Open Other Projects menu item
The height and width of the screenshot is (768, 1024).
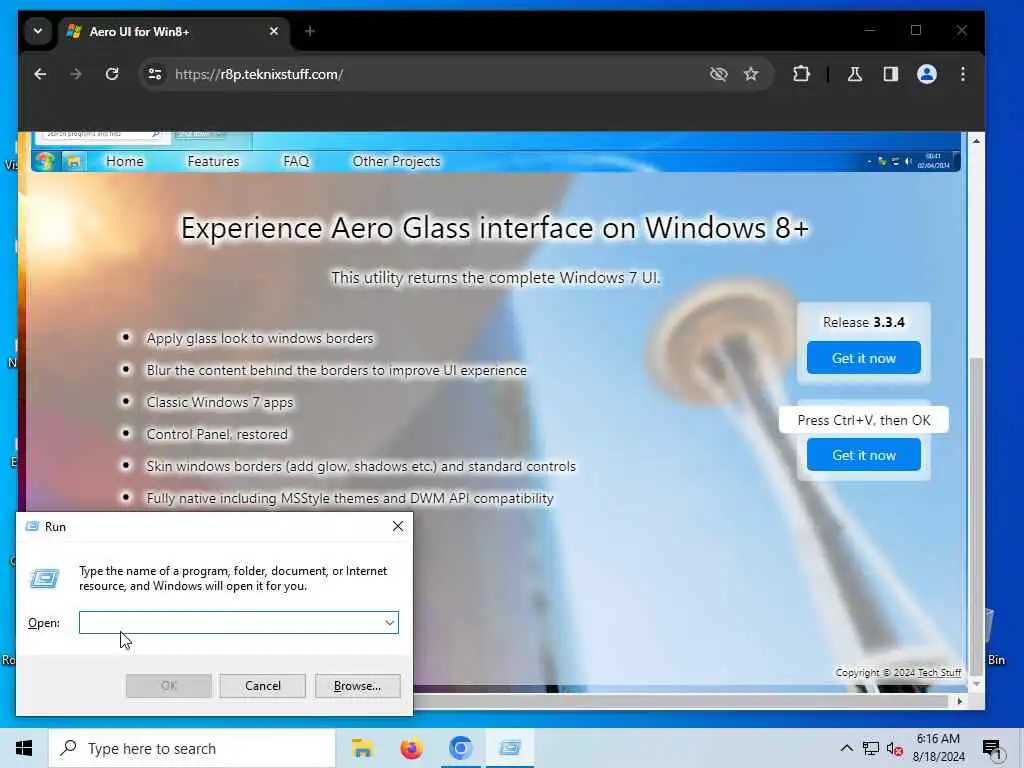click(x=396, y=161)
